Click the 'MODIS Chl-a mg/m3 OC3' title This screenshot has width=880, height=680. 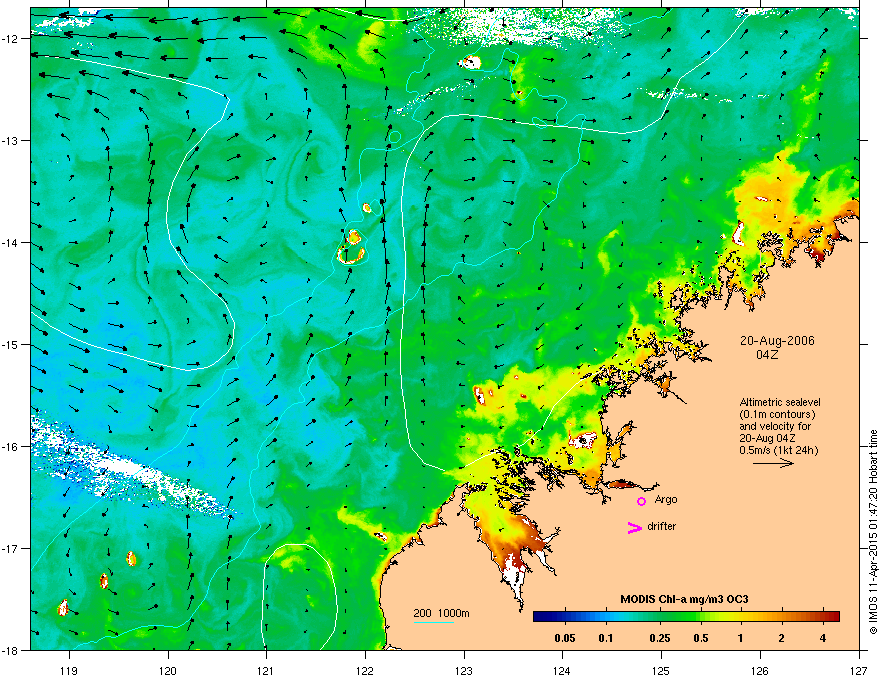[x=684, y=599]
